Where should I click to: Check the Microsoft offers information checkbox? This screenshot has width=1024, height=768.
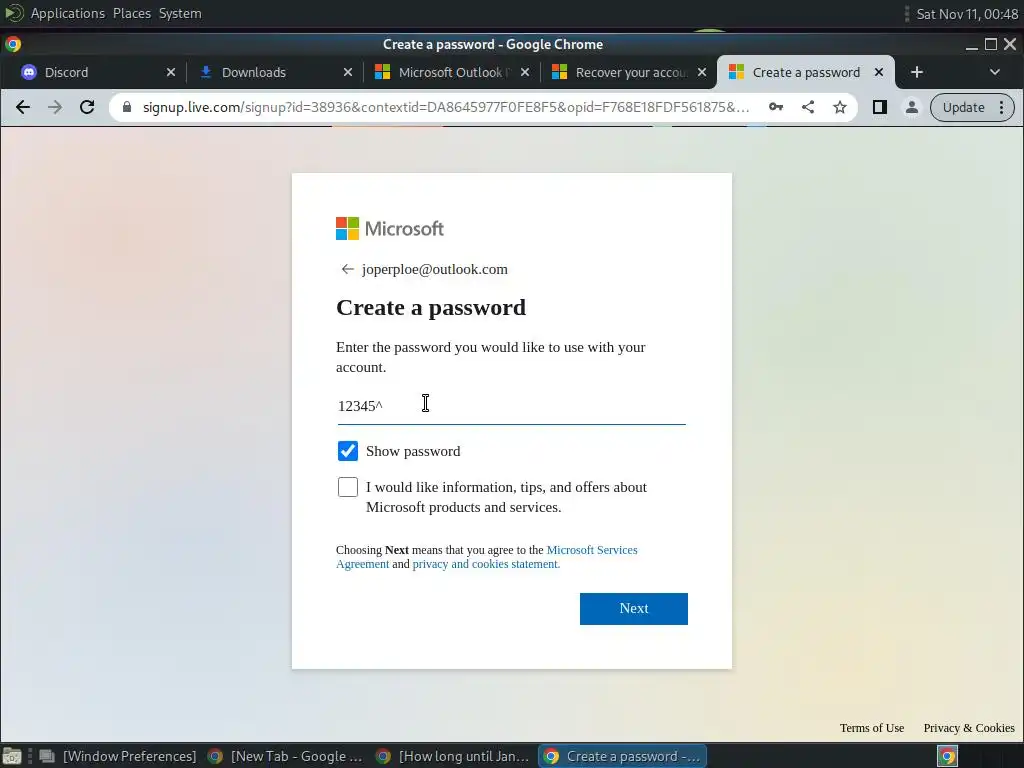coord(347,487)
